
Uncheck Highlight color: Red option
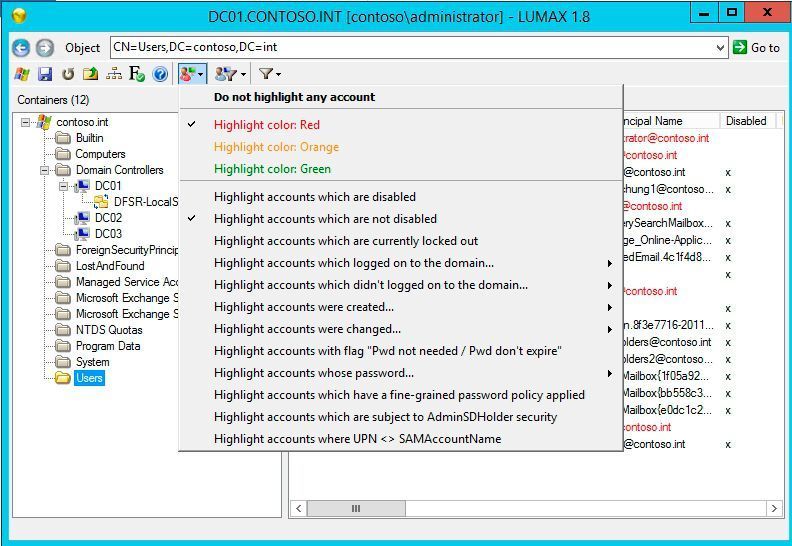click(401, 125)
